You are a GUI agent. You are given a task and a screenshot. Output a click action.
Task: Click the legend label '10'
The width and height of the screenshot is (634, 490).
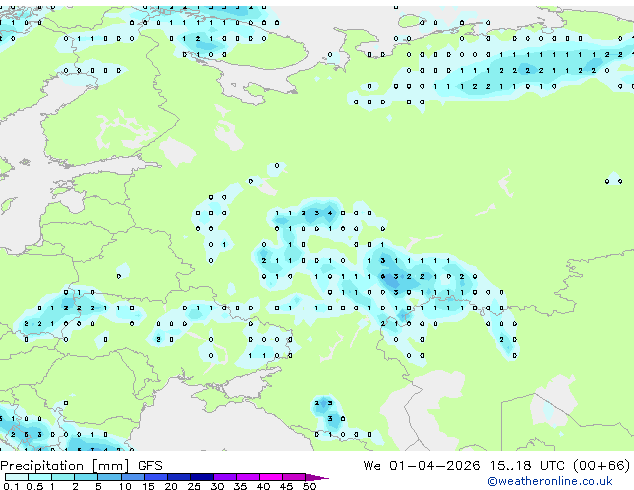125,486
